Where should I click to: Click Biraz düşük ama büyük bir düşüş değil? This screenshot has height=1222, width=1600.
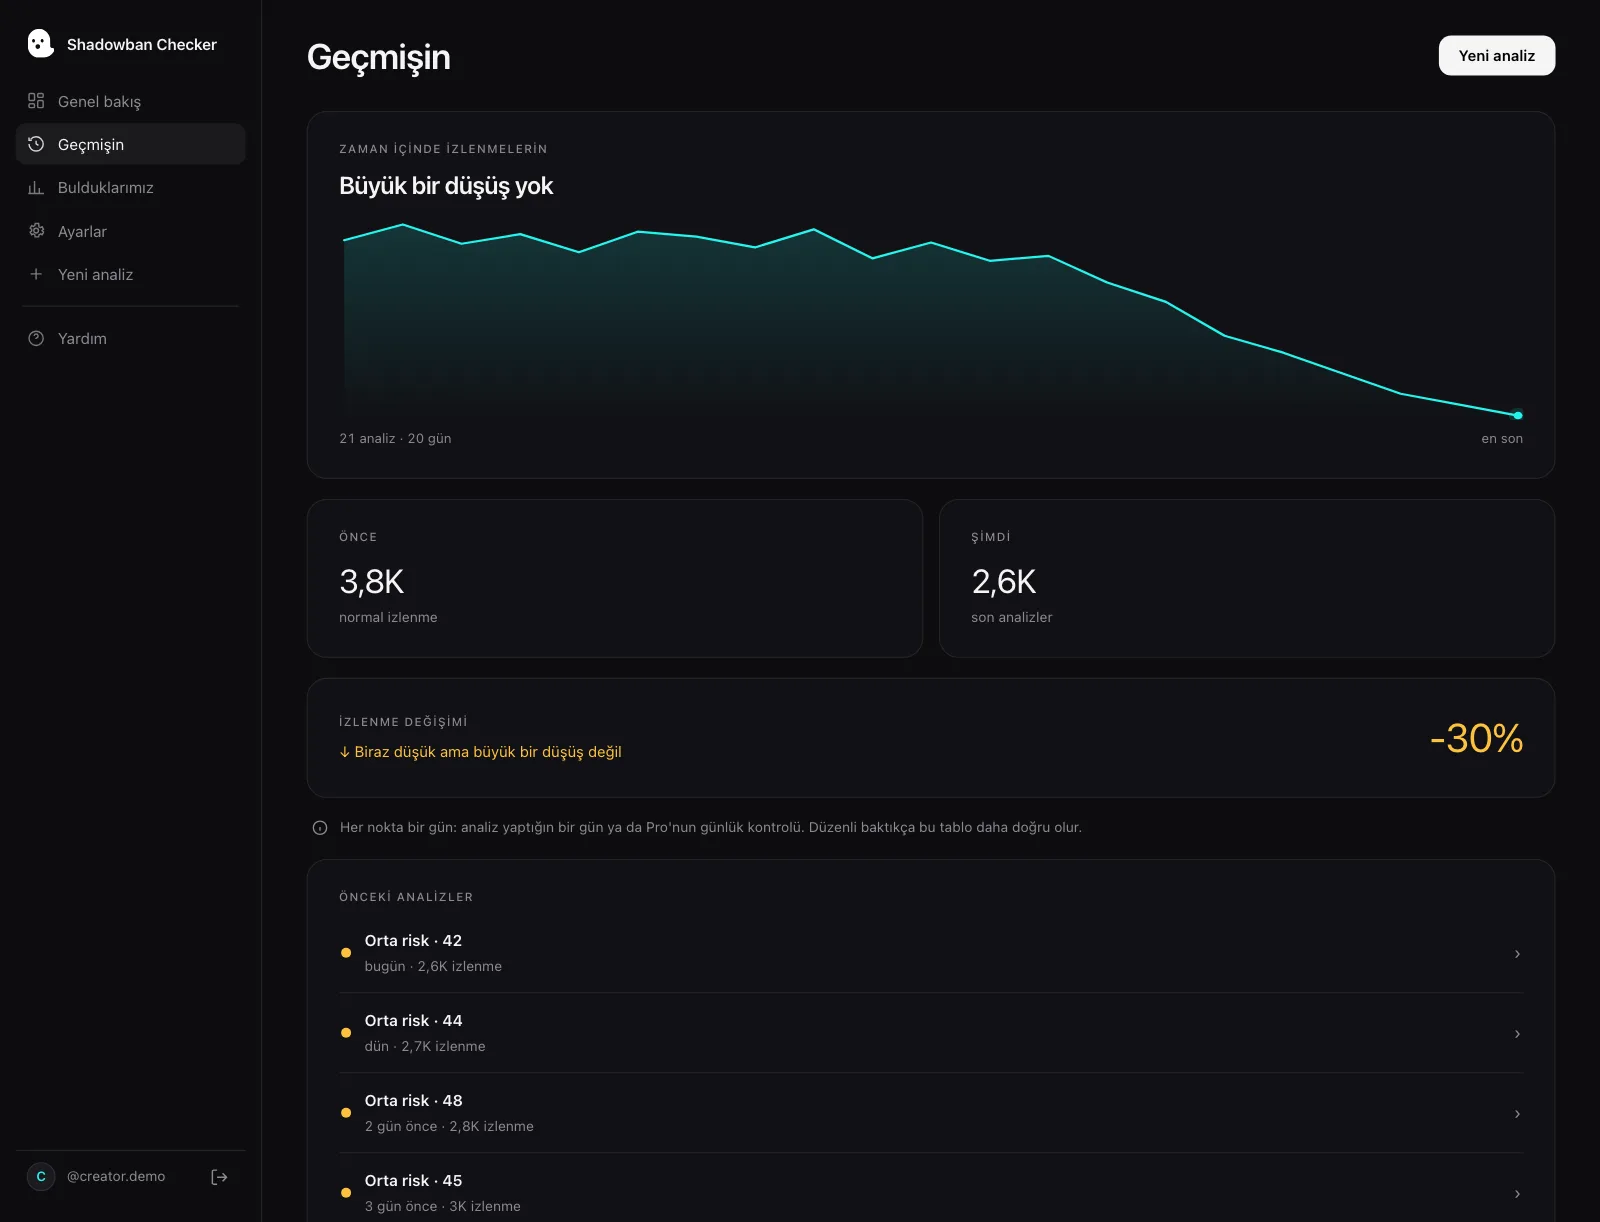pos(480,752)
